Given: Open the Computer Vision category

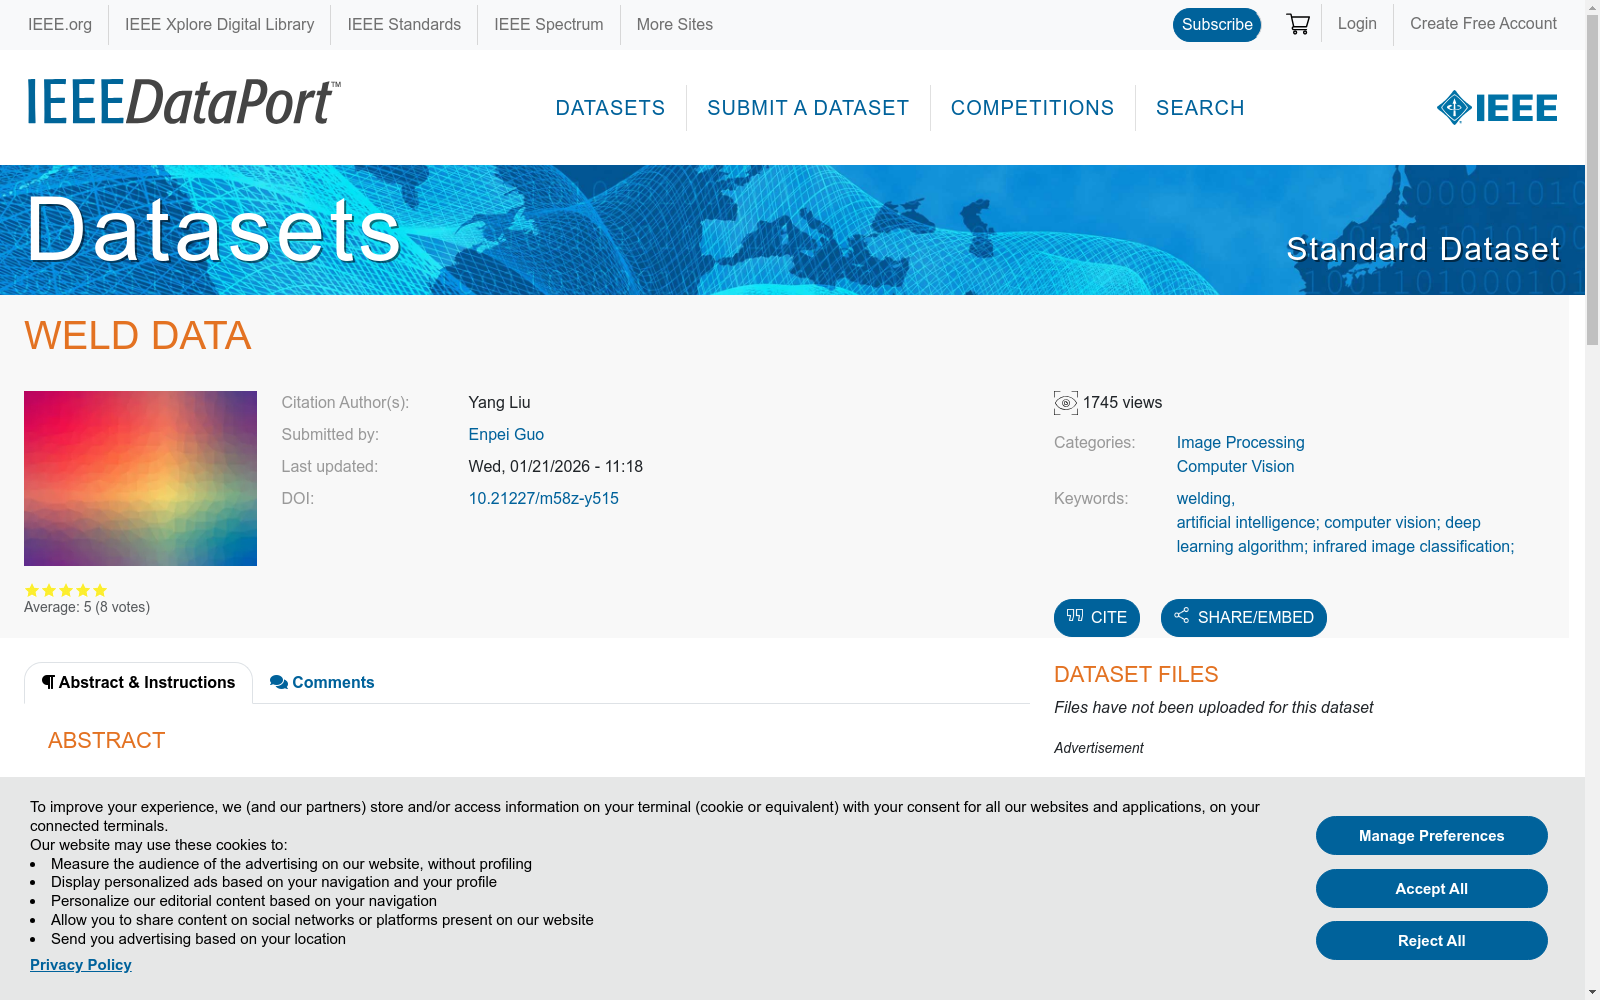Looking at the screenshot, I should 1235,467.
